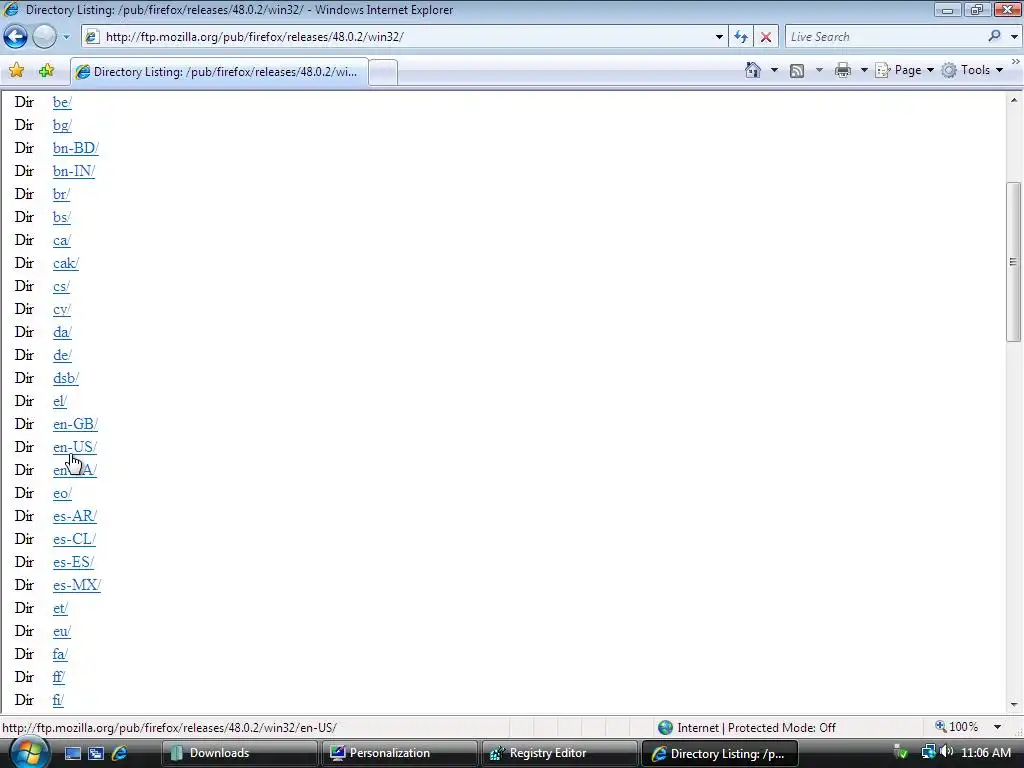Open the fi/ directory link
Screen dimensions: 1024x768
click(58, 700)
